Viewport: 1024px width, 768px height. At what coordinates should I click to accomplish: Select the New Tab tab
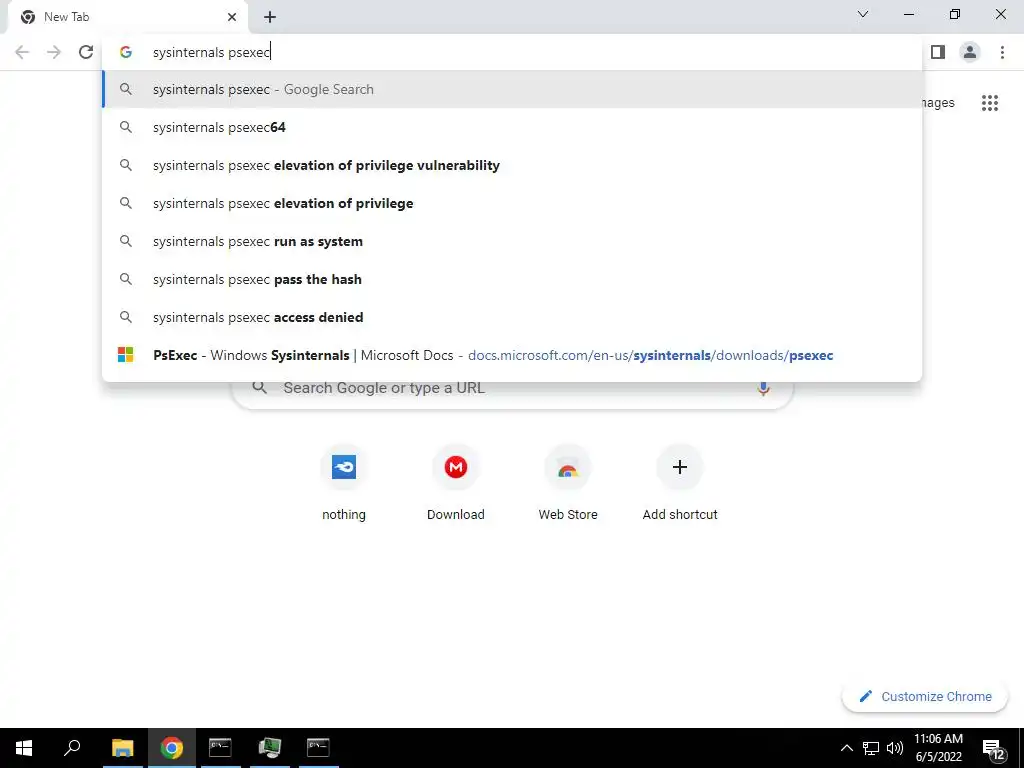click(128, 17)
